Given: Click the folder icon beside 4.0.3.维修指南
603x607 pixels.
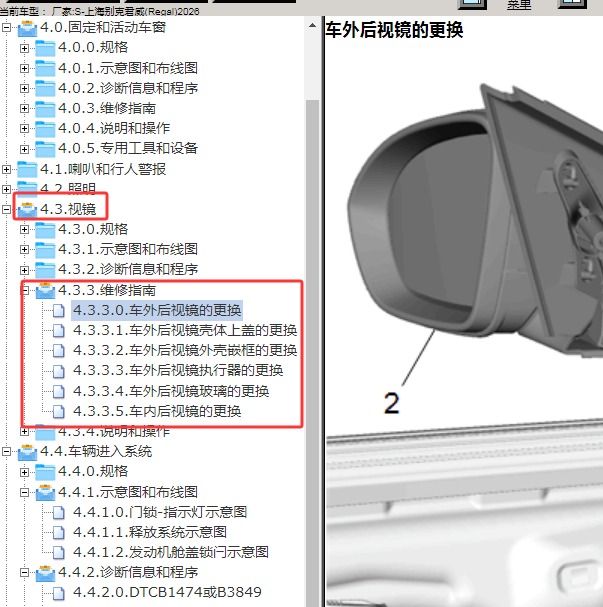Looking at the screenshot, I should coord(45,109).
